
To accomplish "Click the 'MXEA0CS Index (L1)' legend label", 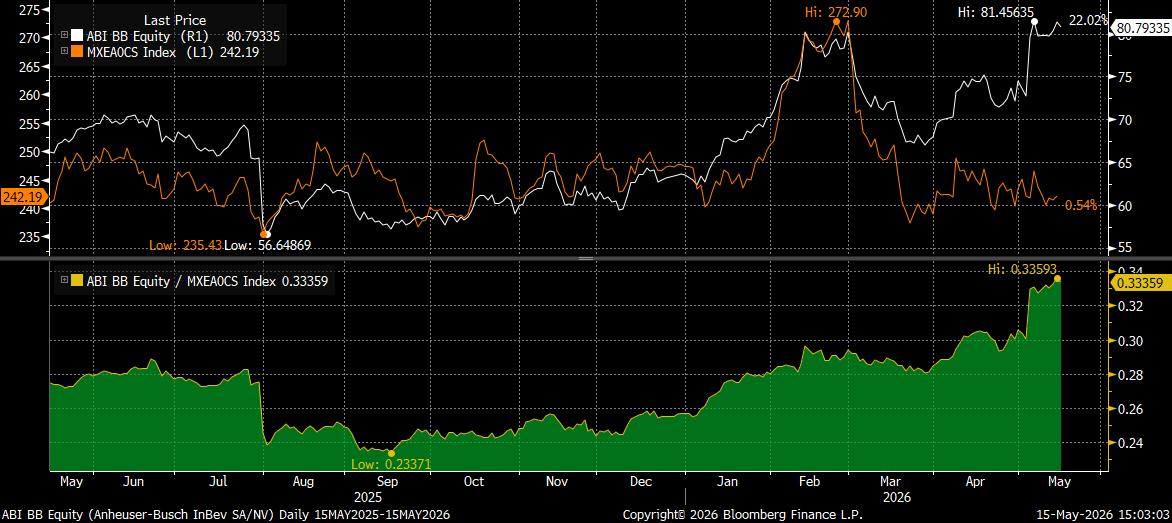I will (x=150, y=50).
